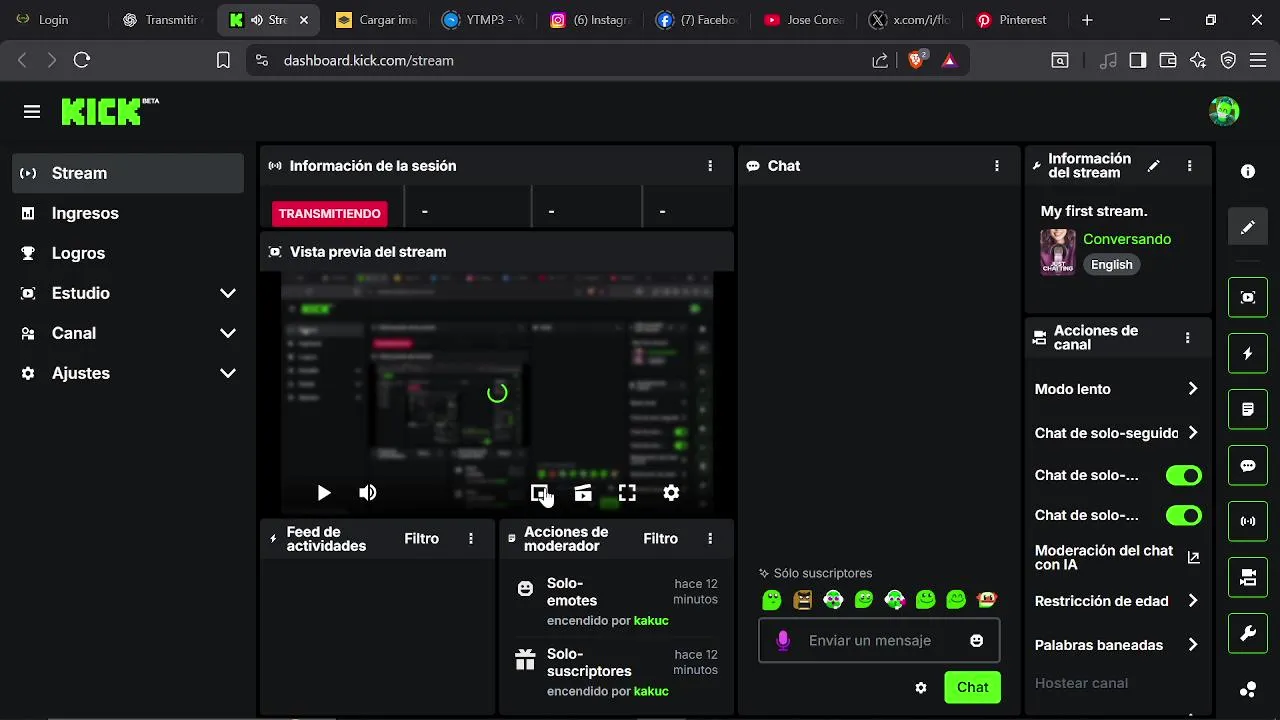Open the Acciones de moderador Filtro
Screen dimensions: 1280x720
(660, 539)
